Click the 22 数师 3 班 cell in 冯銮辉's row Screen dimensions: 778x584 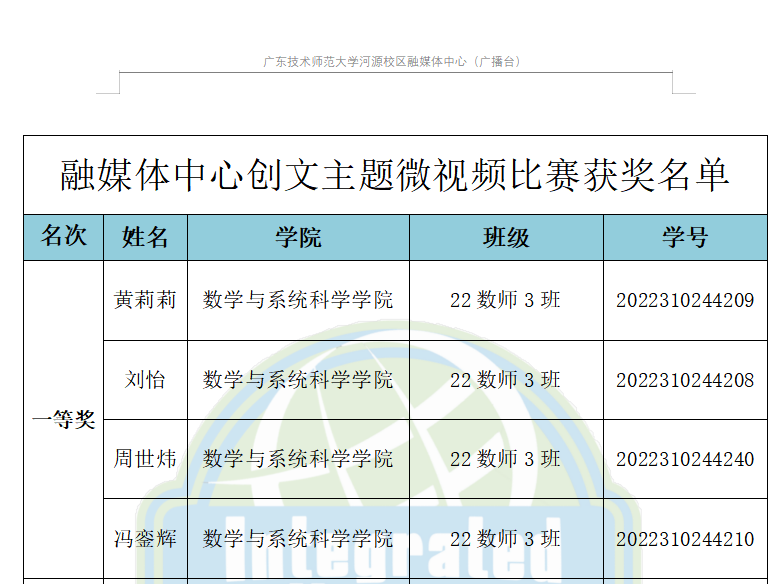pos(506,539)
